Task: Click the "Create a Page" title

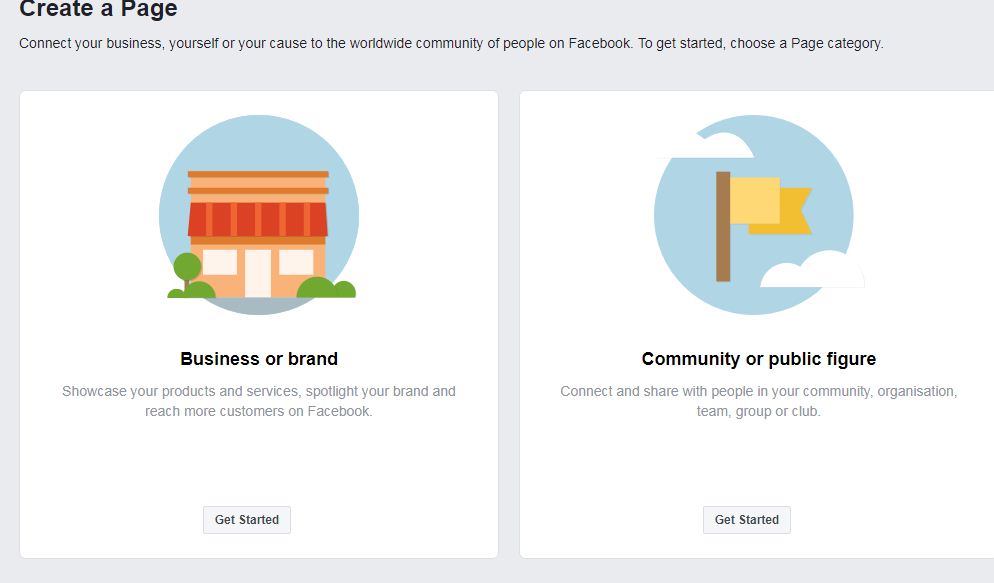Action: point(98,10)
